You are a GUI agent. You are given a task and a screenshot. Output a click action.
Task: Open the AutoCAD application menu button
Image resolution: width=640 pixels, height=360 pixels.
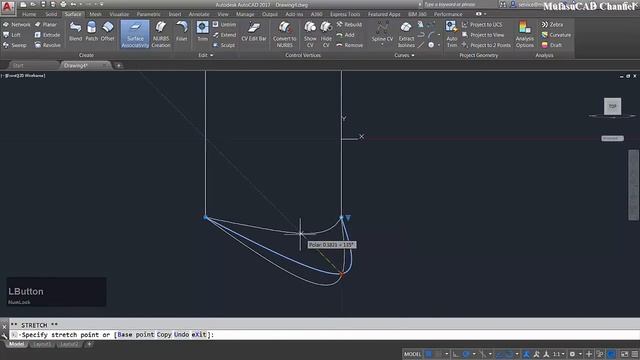pos(7,7)
